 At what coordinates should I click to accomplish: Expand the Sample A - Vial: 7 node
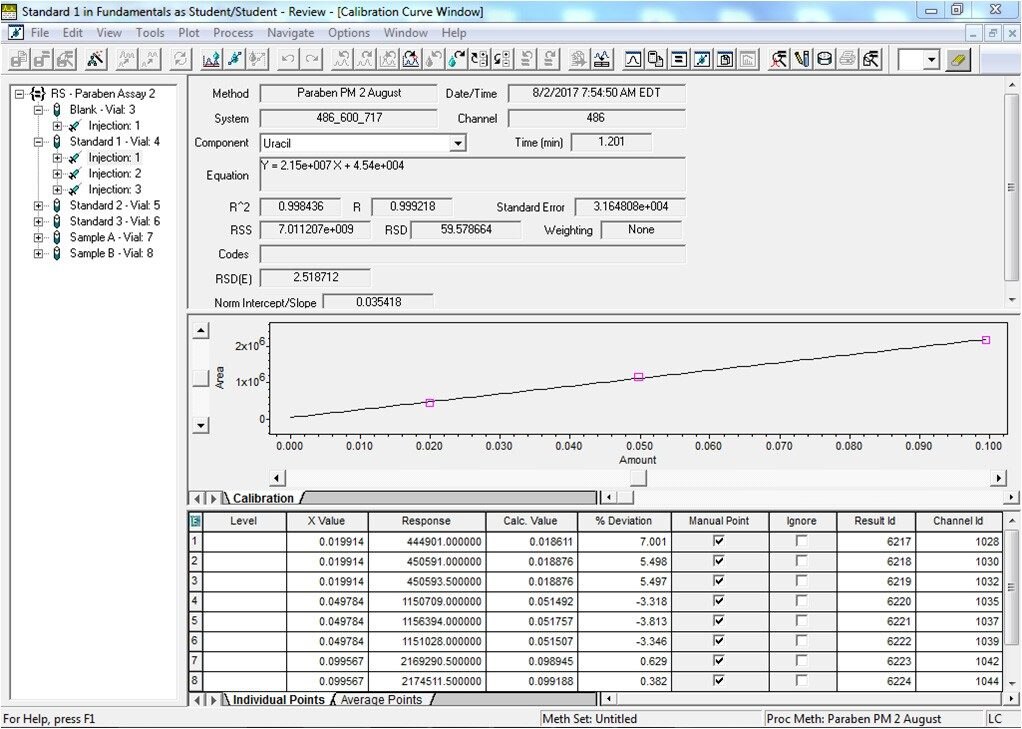coord(38,237)
